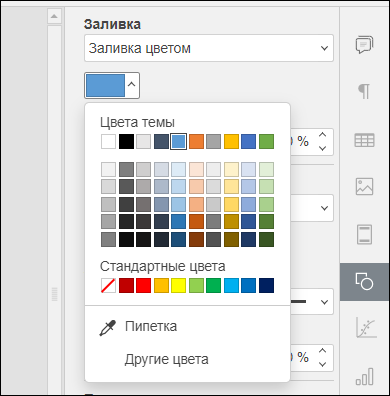Viewport: 390px width, 396px height.
Task: Increase the lower percent value
Action: [x=322, y=351]
